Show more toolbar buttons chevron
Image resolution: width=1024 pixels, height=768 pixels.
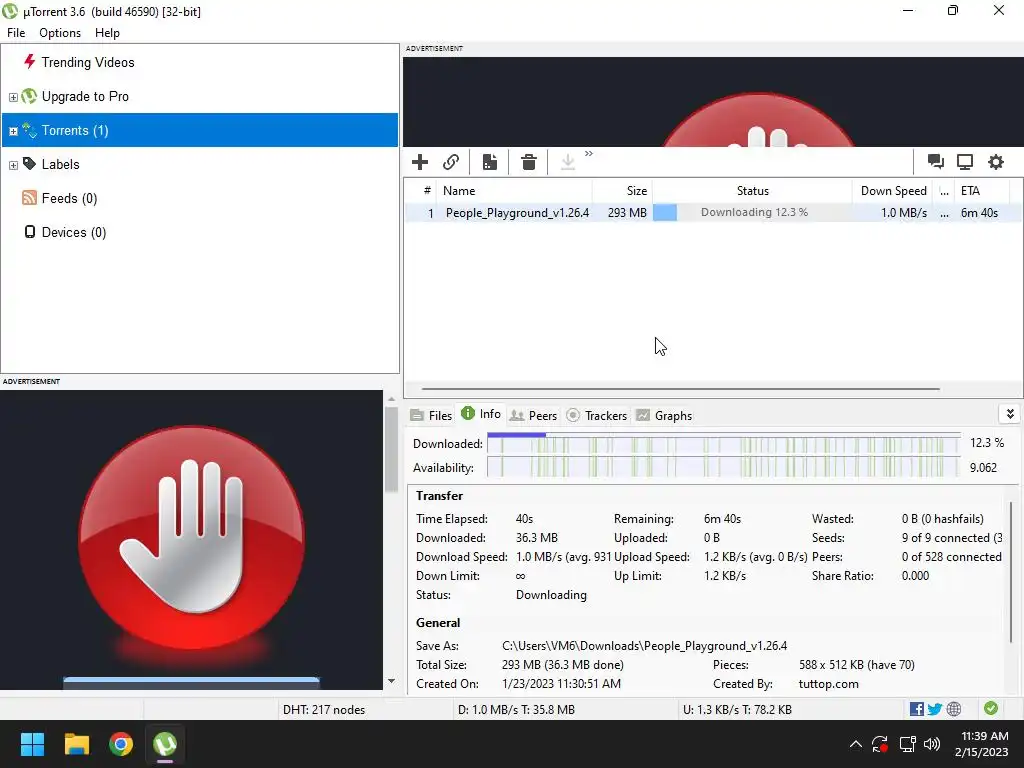point(588,153)
